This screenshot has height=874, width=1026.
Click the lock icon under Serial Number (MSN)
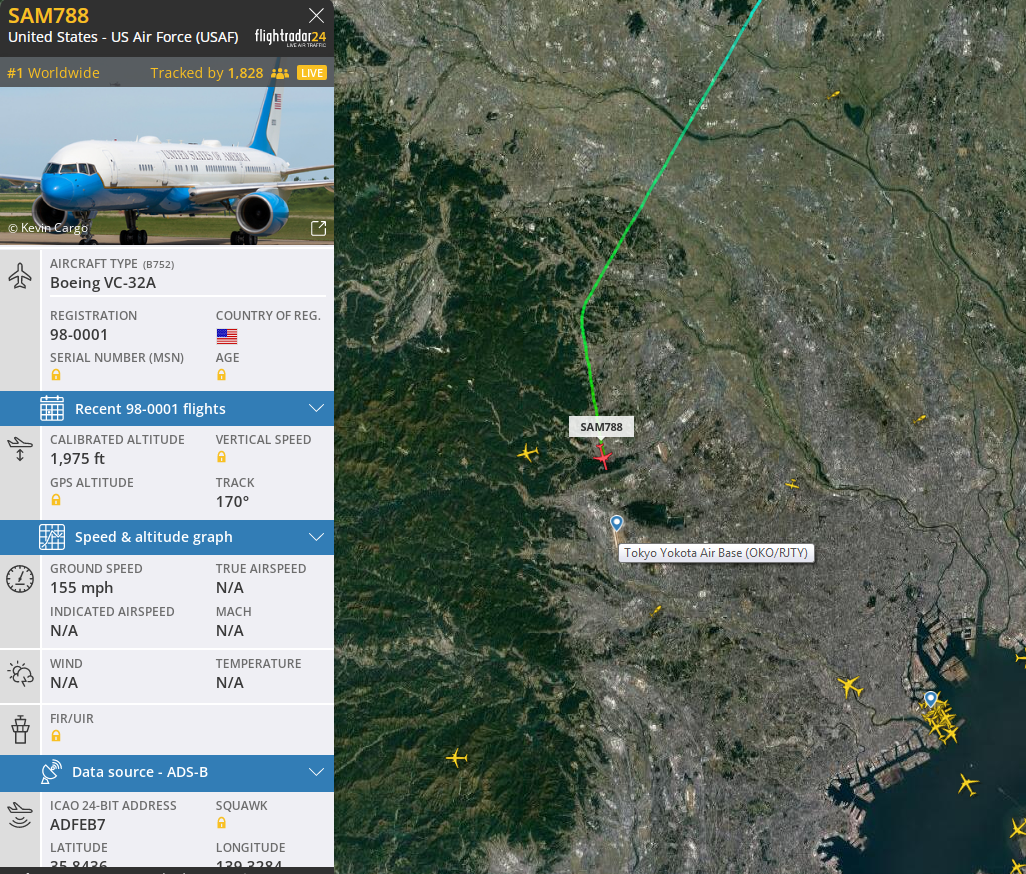tap(56, 375)
